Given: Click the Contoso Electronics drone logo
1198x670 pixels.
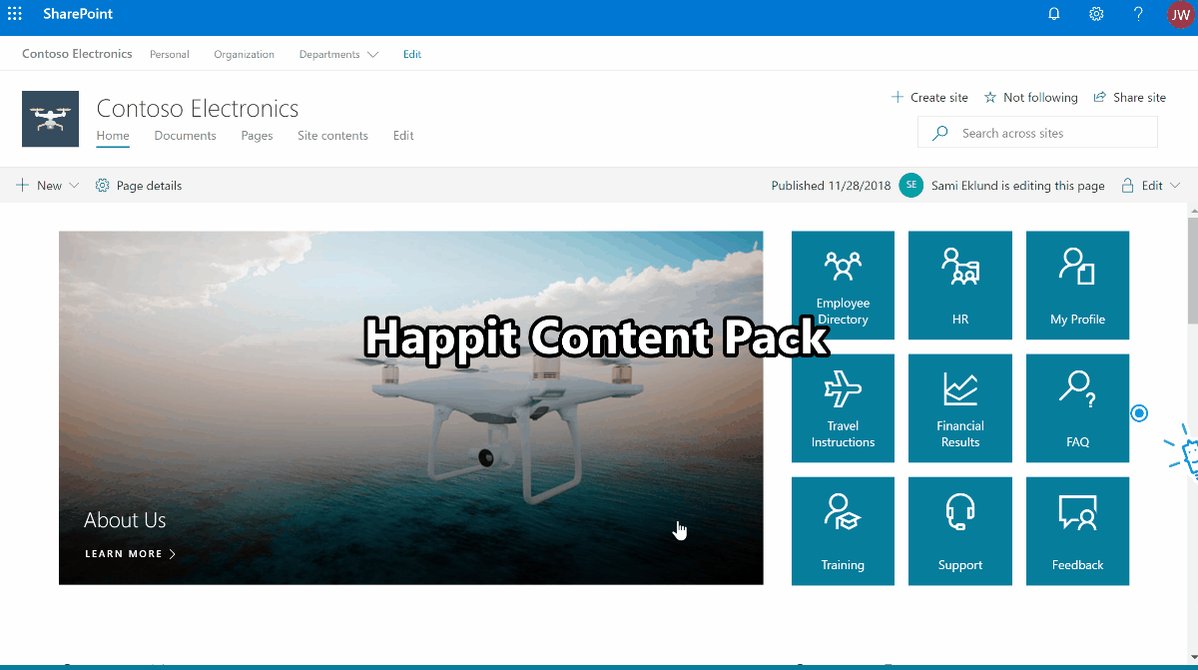Looking at the screenshot, I should tap(50, 119).
